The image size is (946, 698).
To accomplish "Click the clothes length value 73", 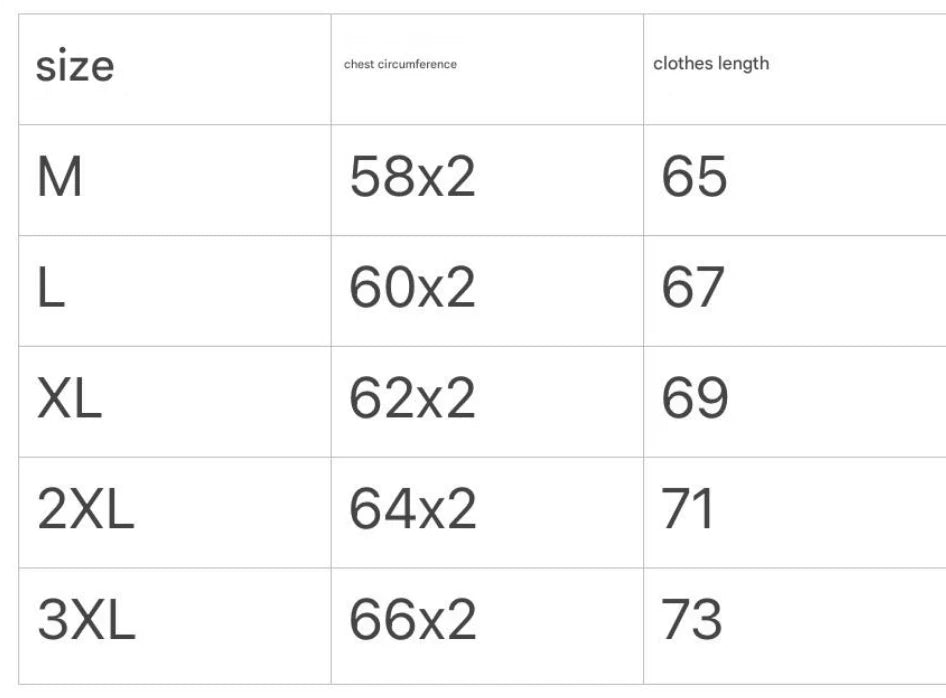I will coord(692,622).
